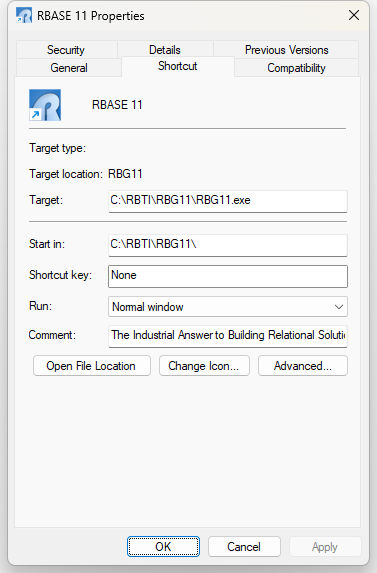The width and height of the screenshot is (377, 573).
Task: Click the Target path input field
Action: tap(228, 201)
